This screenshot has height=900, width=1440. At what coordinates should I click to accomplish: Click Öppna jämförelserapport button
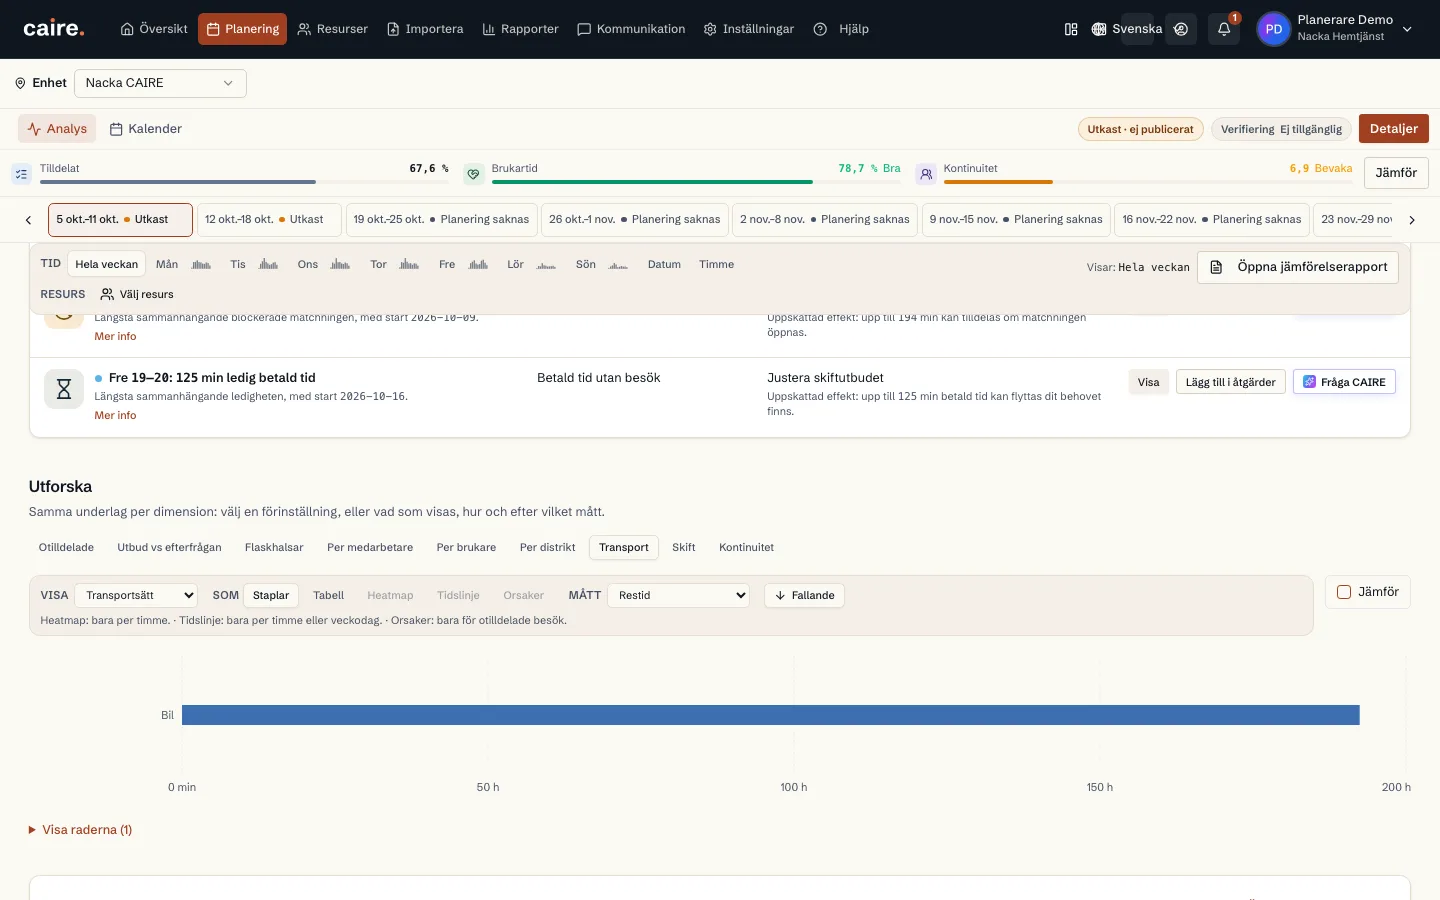click(x=1298, y=267)
